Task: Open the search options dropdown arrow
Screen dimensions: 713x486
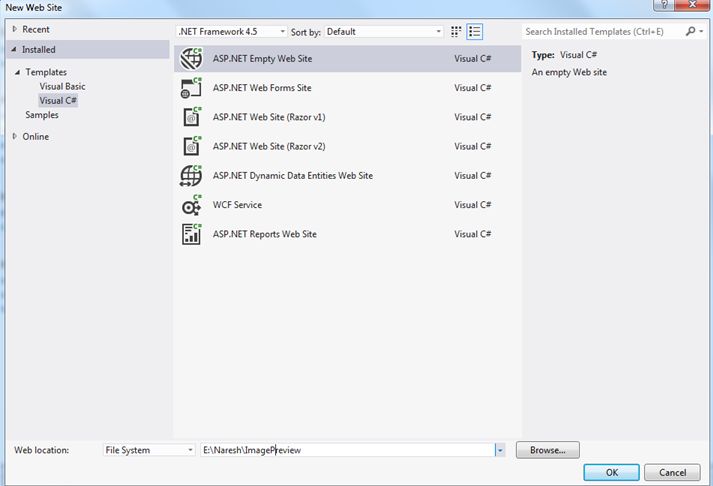Action: [x=701, y=31]
